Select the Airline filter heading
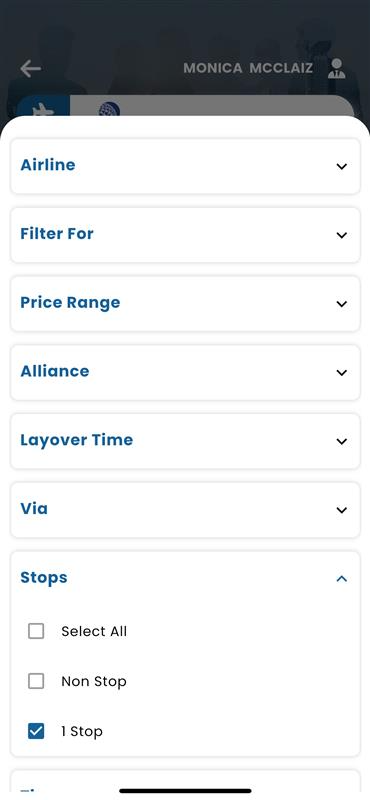The image size is (370, 800). point(47,165)
